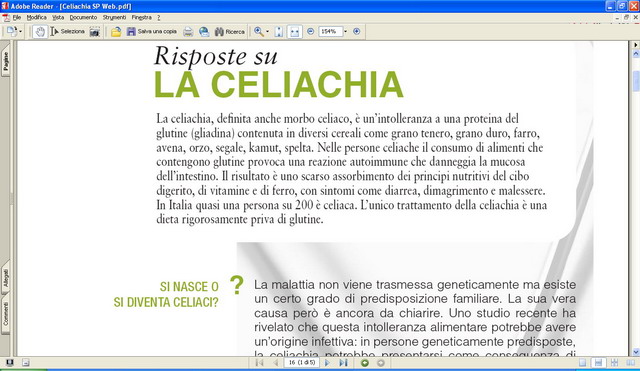Expand the zoom percentage dropdown arrow
Screen dimensions: 640x371
point(346,31)
